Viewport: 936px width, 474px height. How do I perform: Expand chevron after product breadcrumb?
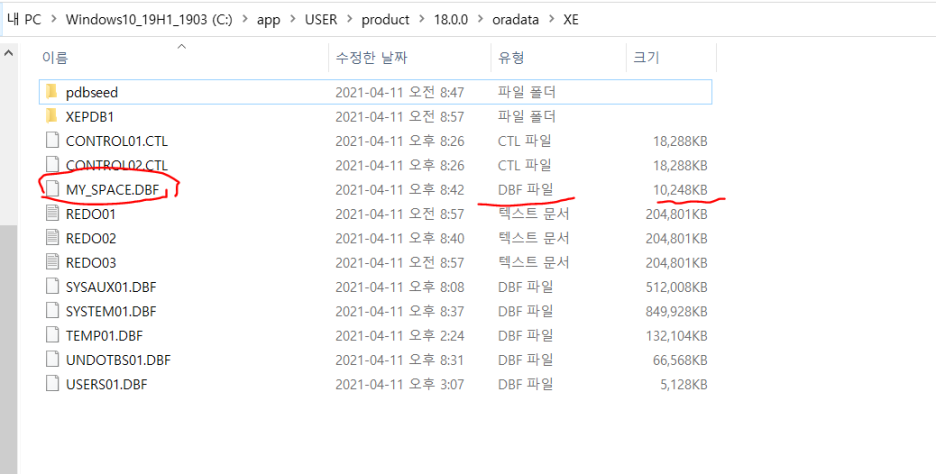click(x=423, y=19)
